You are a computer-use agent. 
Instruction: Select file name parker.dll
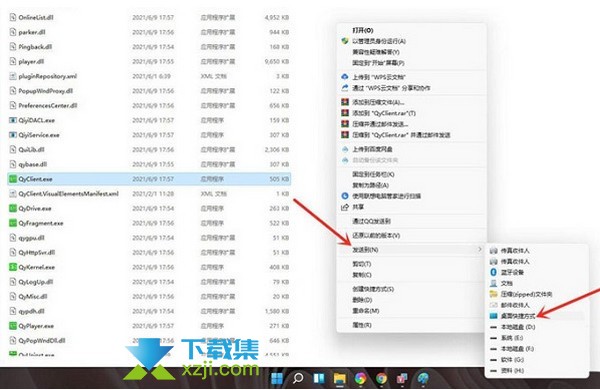coord(32,32)
